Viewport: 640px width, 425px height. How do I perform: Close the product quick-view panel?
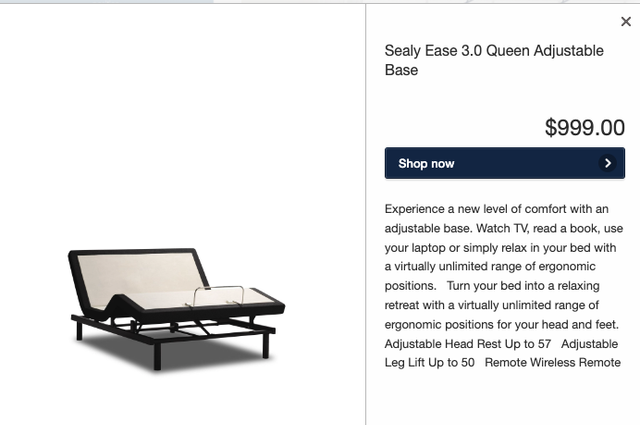tap(626, 22)
